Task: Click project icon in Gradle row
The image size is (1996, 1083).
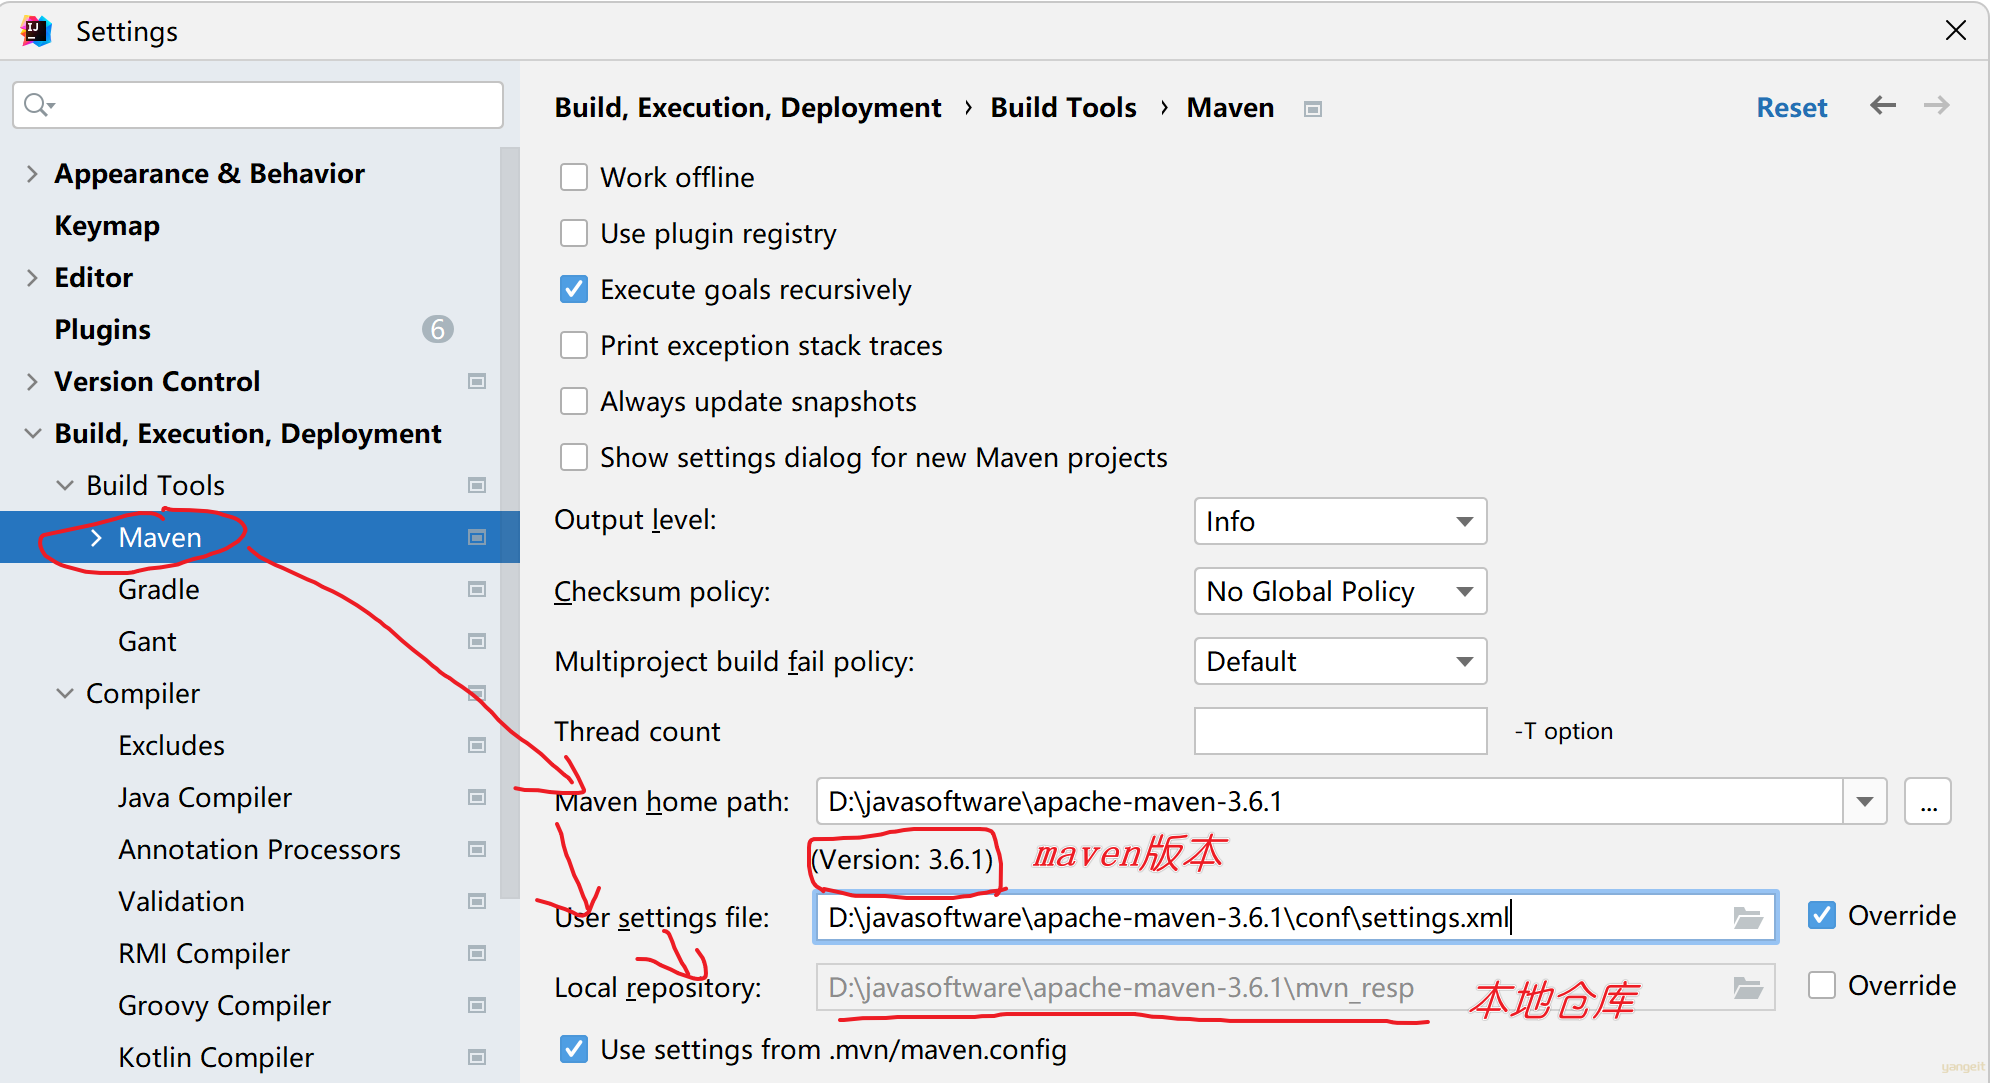Action: click(477, 589)
